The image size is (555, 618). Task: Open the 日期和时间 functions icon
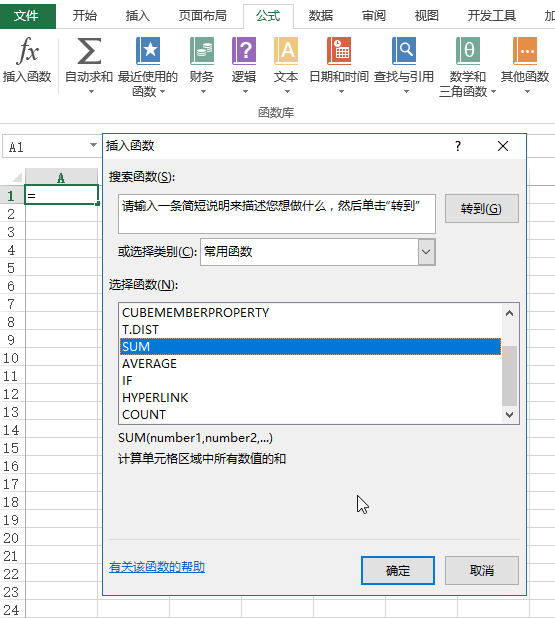tap(339, 51)
